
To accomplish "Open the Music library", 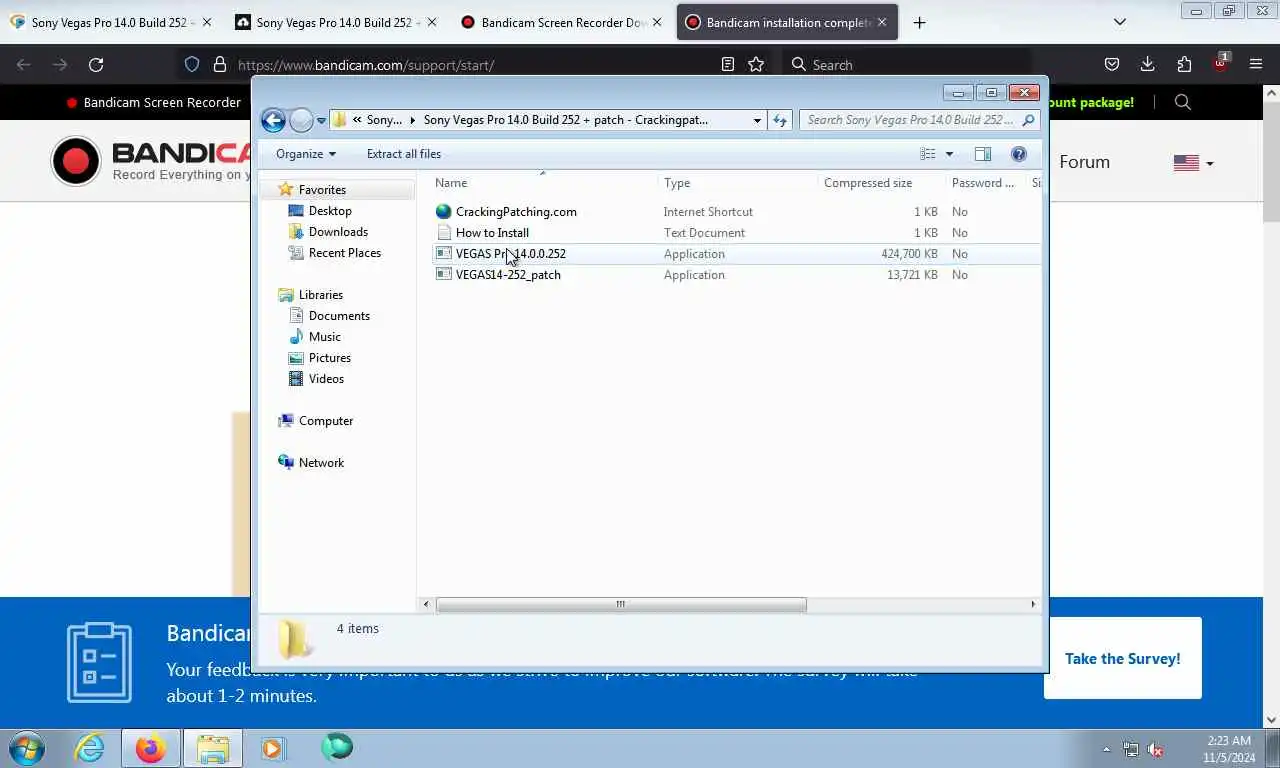I will (324, 337).
